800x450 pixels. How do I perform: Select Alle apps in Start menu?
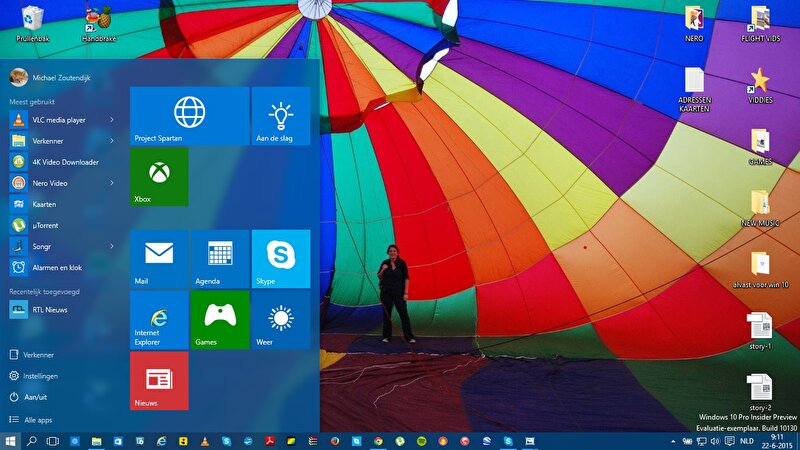tap(38, 420)
